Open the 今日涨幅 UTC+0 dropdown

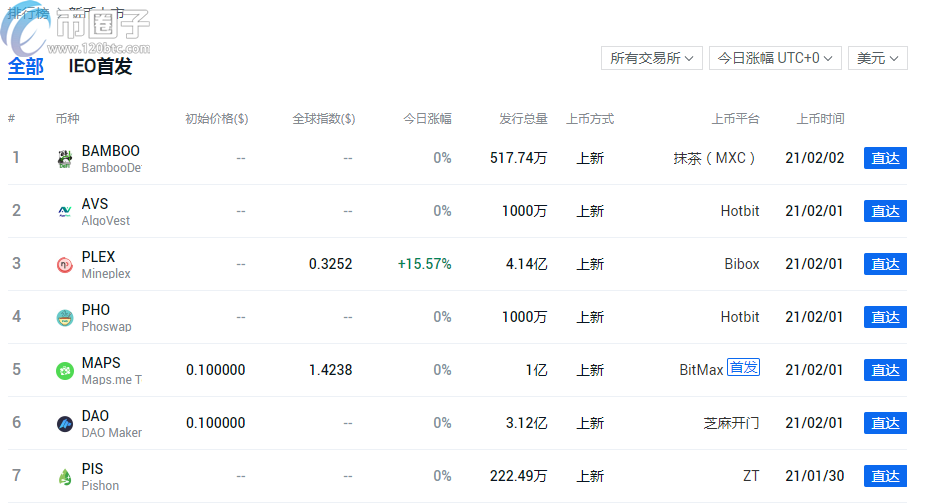coord(775,58)
